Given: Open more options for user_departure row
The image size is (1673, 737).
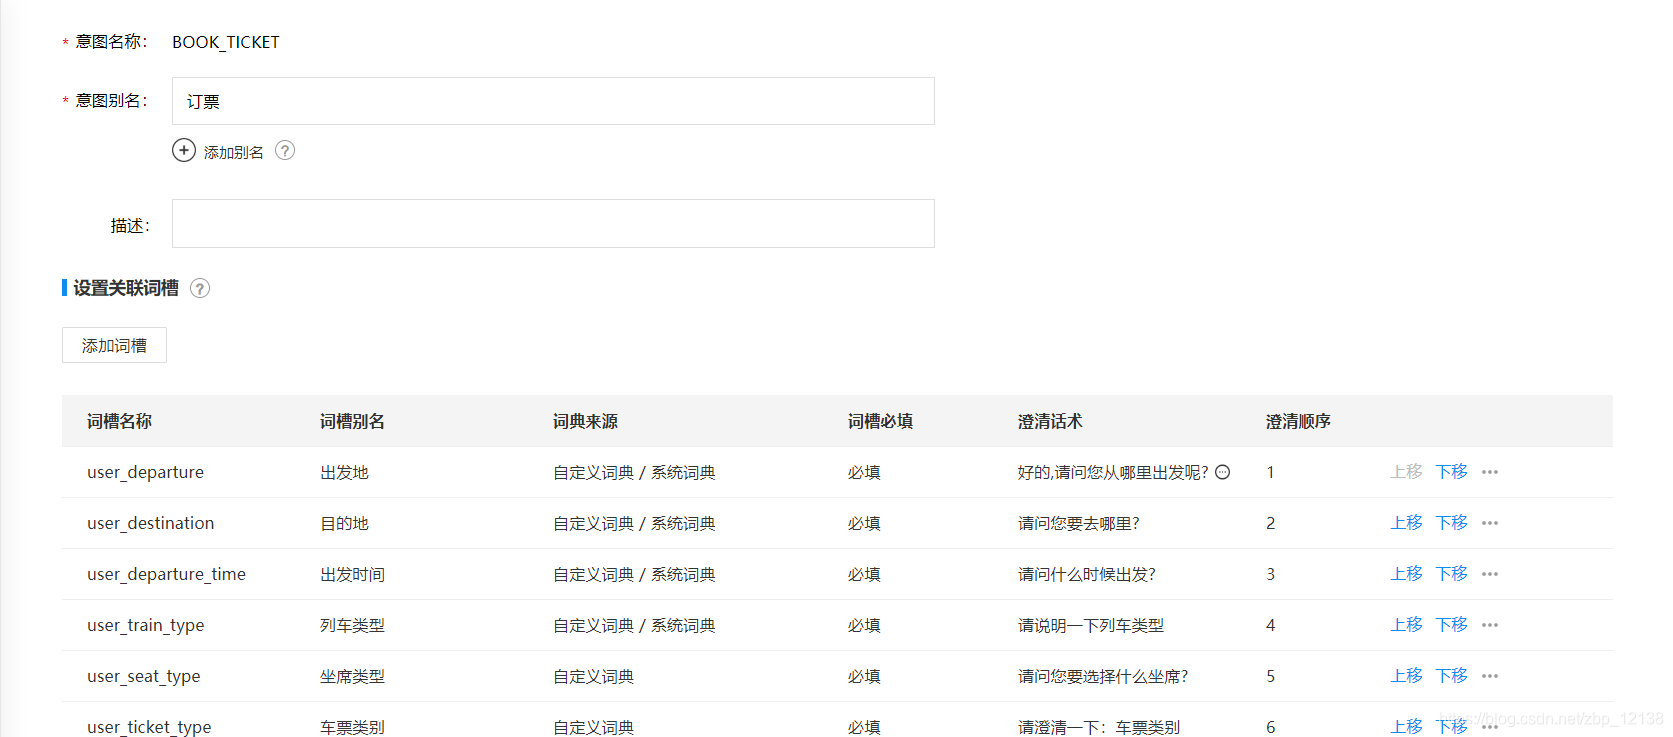Looking at the screenshot, I should 1490,472.
